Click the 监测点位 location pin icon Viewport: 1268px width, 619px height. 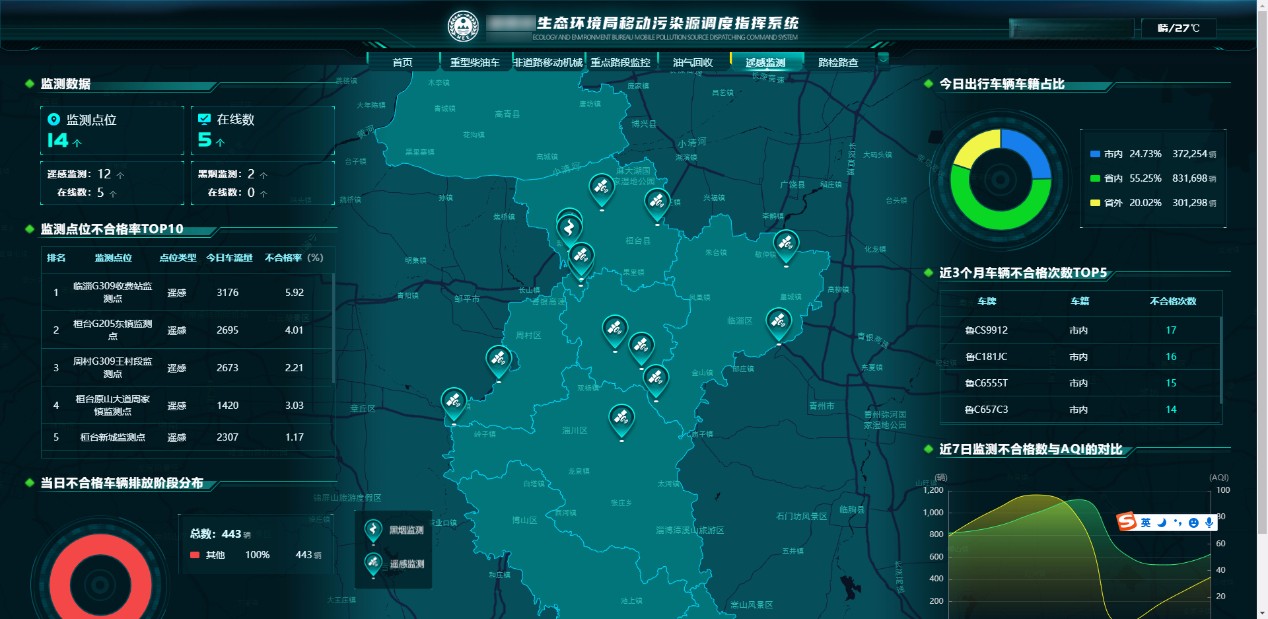[54, 119]
